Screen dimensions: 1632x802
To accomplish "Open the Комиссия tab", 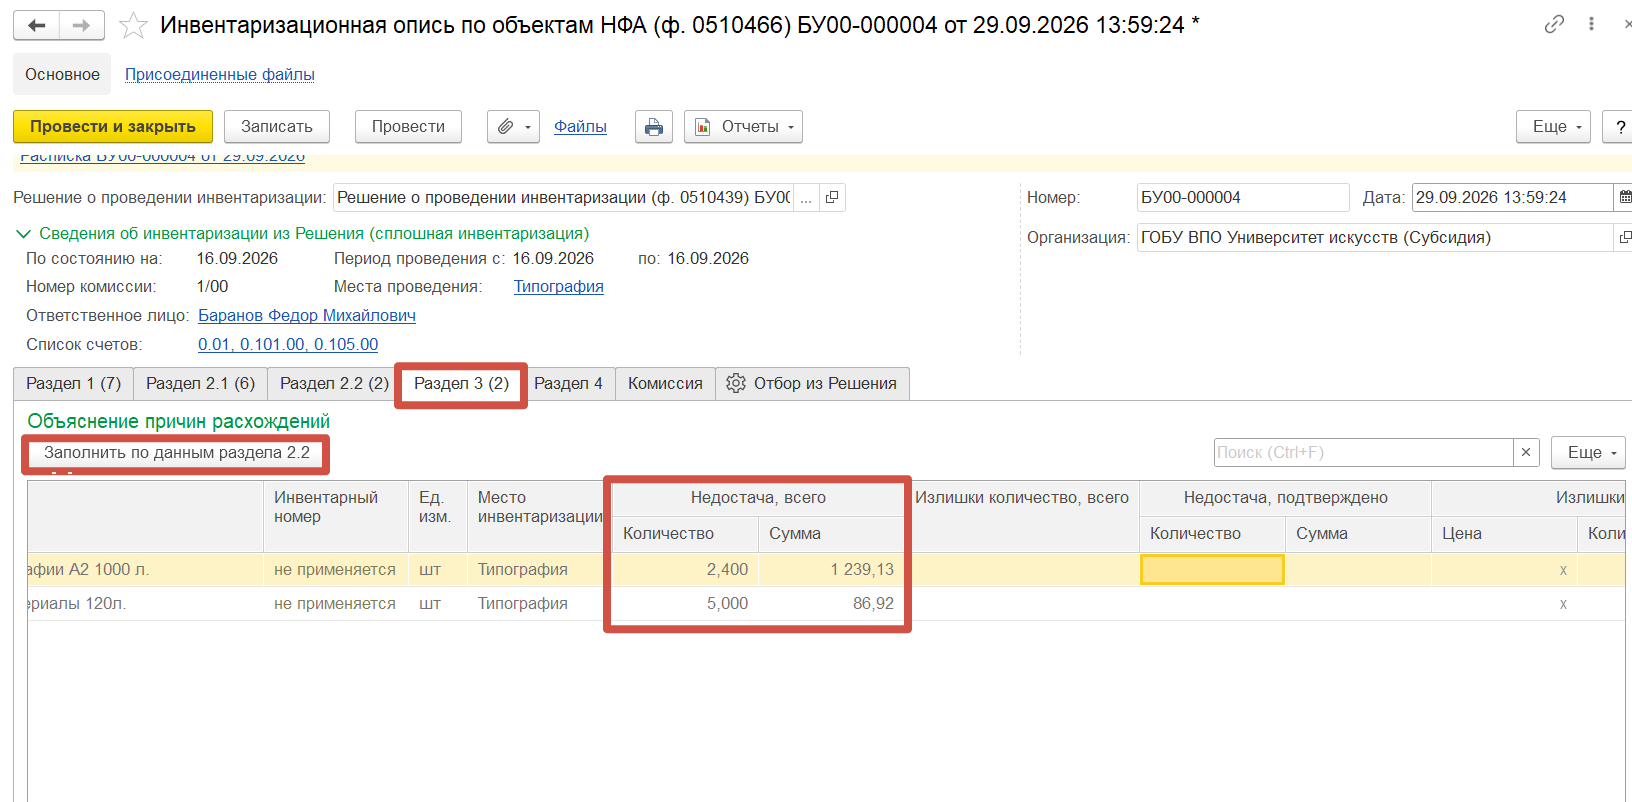I will point(665,384).
